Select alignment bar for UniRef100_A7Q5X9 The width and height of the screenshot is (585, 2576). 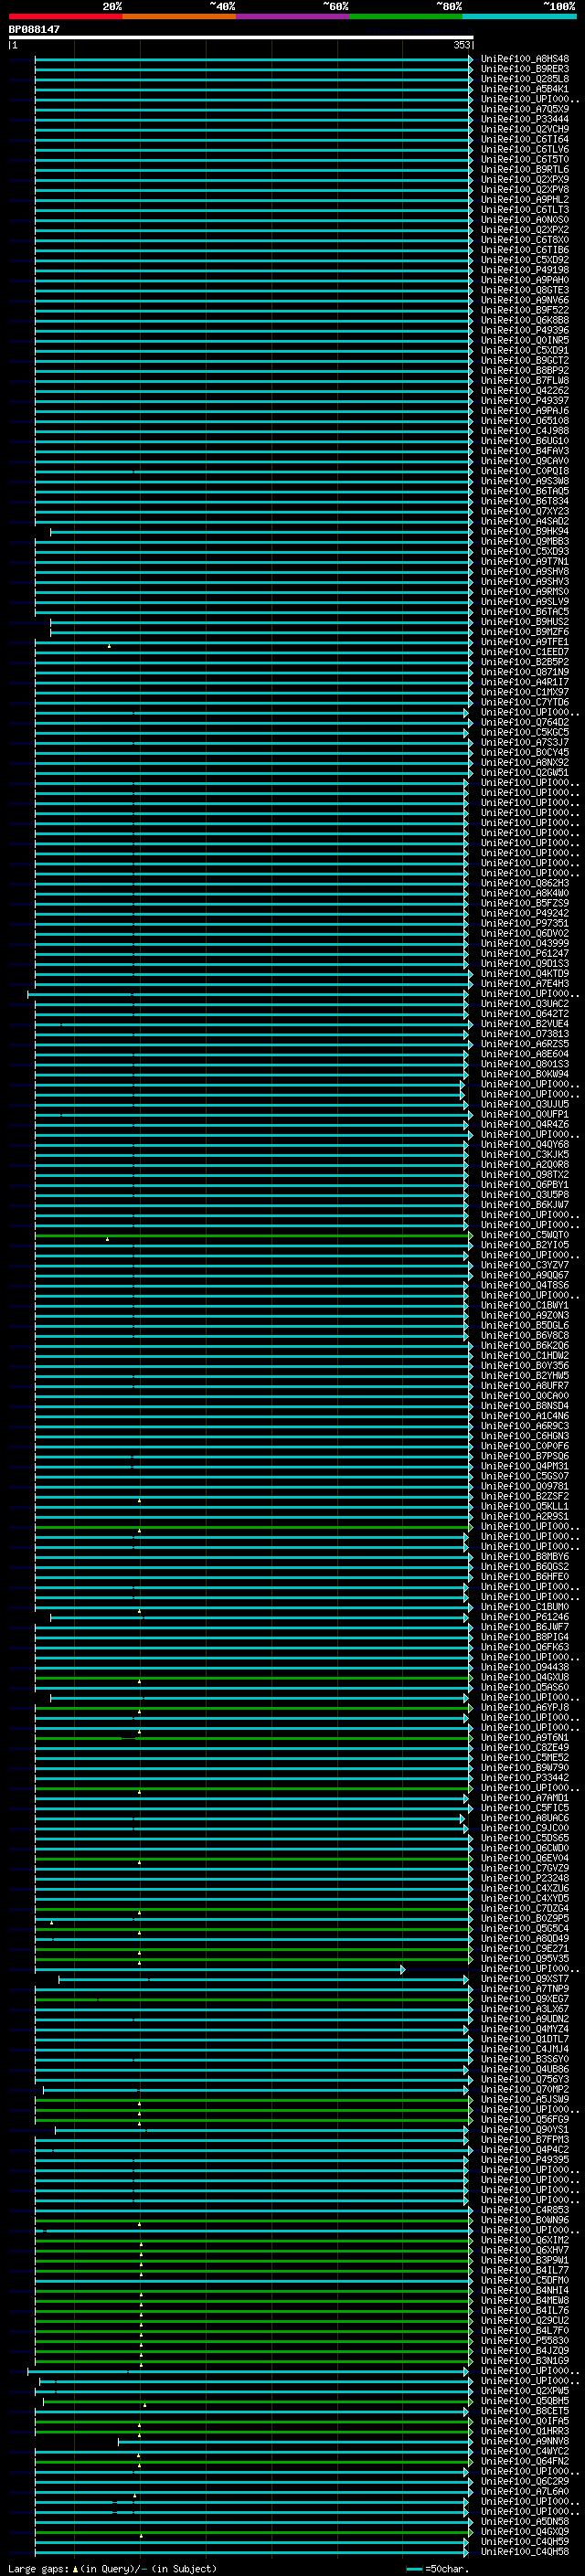[254, 109]
